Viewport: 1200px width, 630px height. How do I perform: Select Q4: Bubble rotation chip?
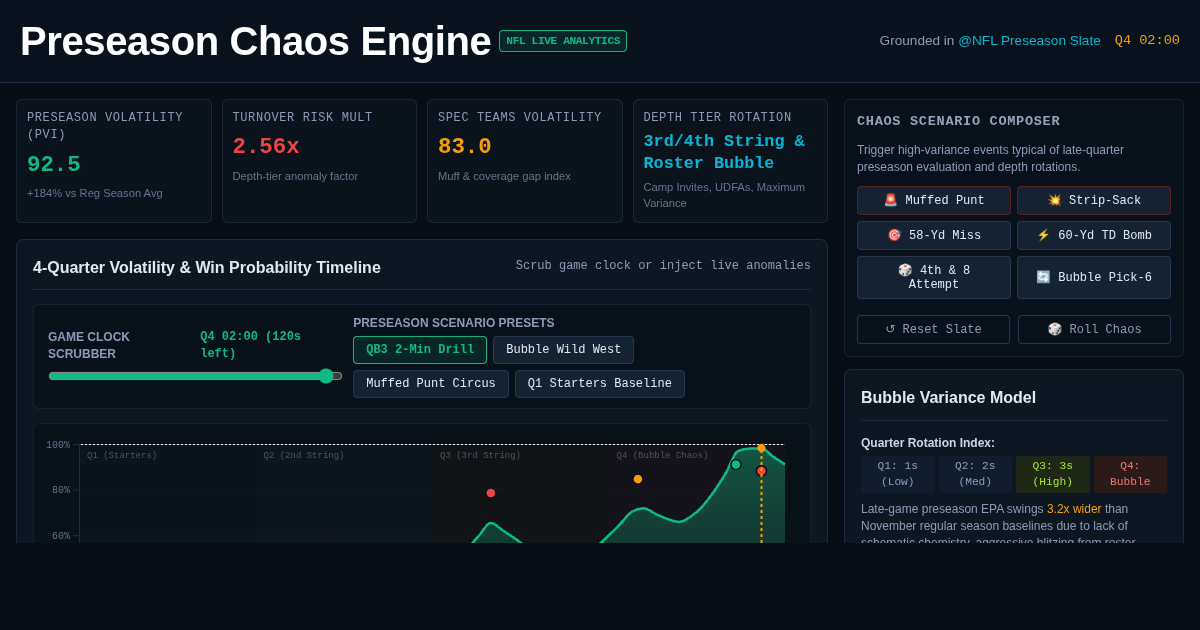pyautogui.click(x=1130, y=474)
